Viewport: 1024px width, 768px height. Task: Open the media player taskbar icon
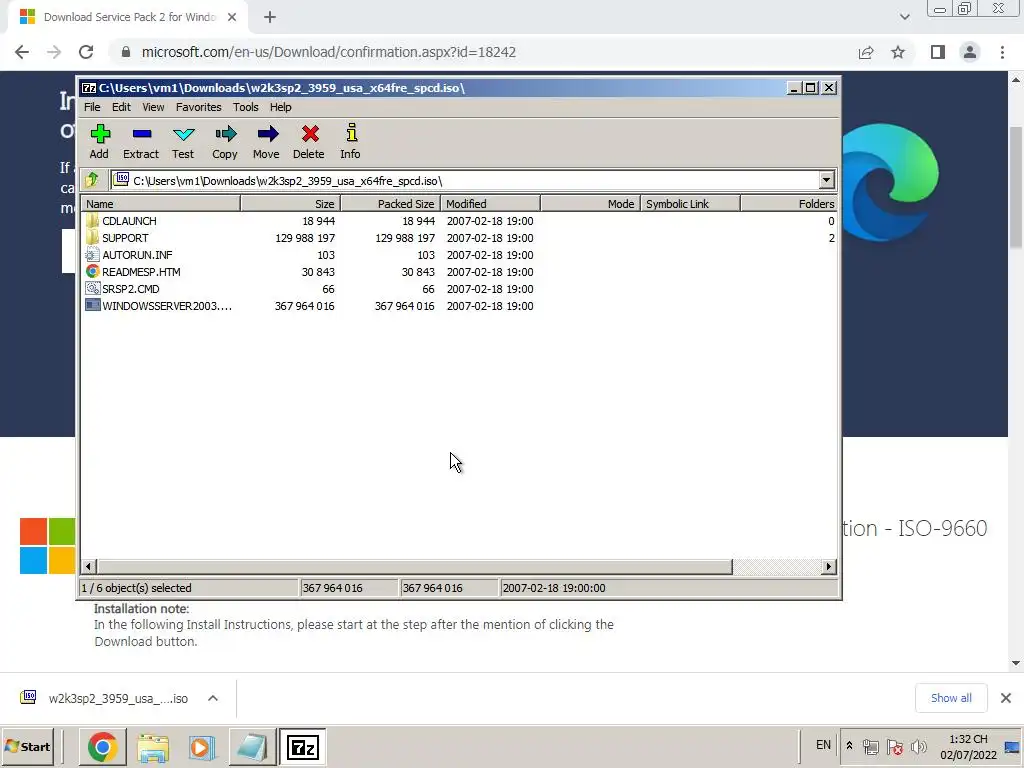coord(202,747)
